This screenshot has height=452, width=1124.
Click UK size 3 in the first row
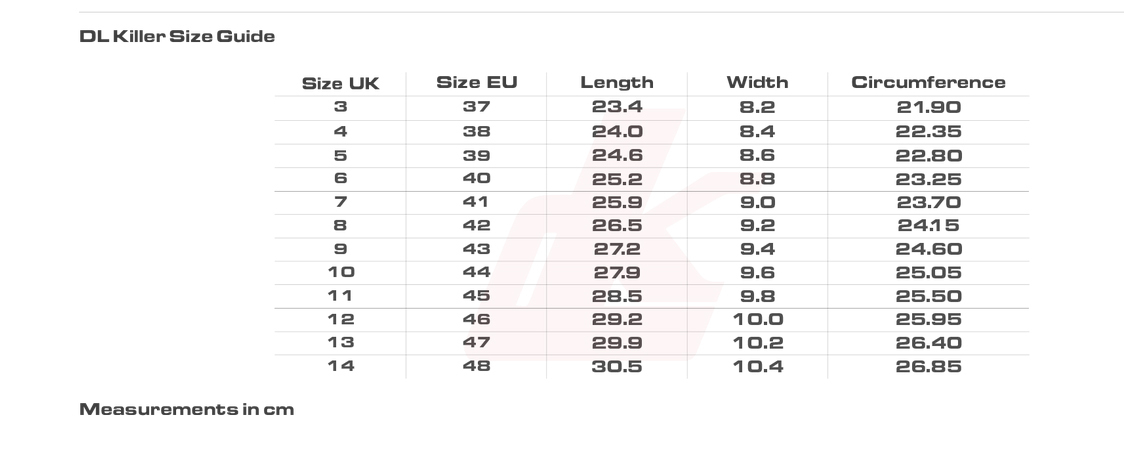coord(340,108)
